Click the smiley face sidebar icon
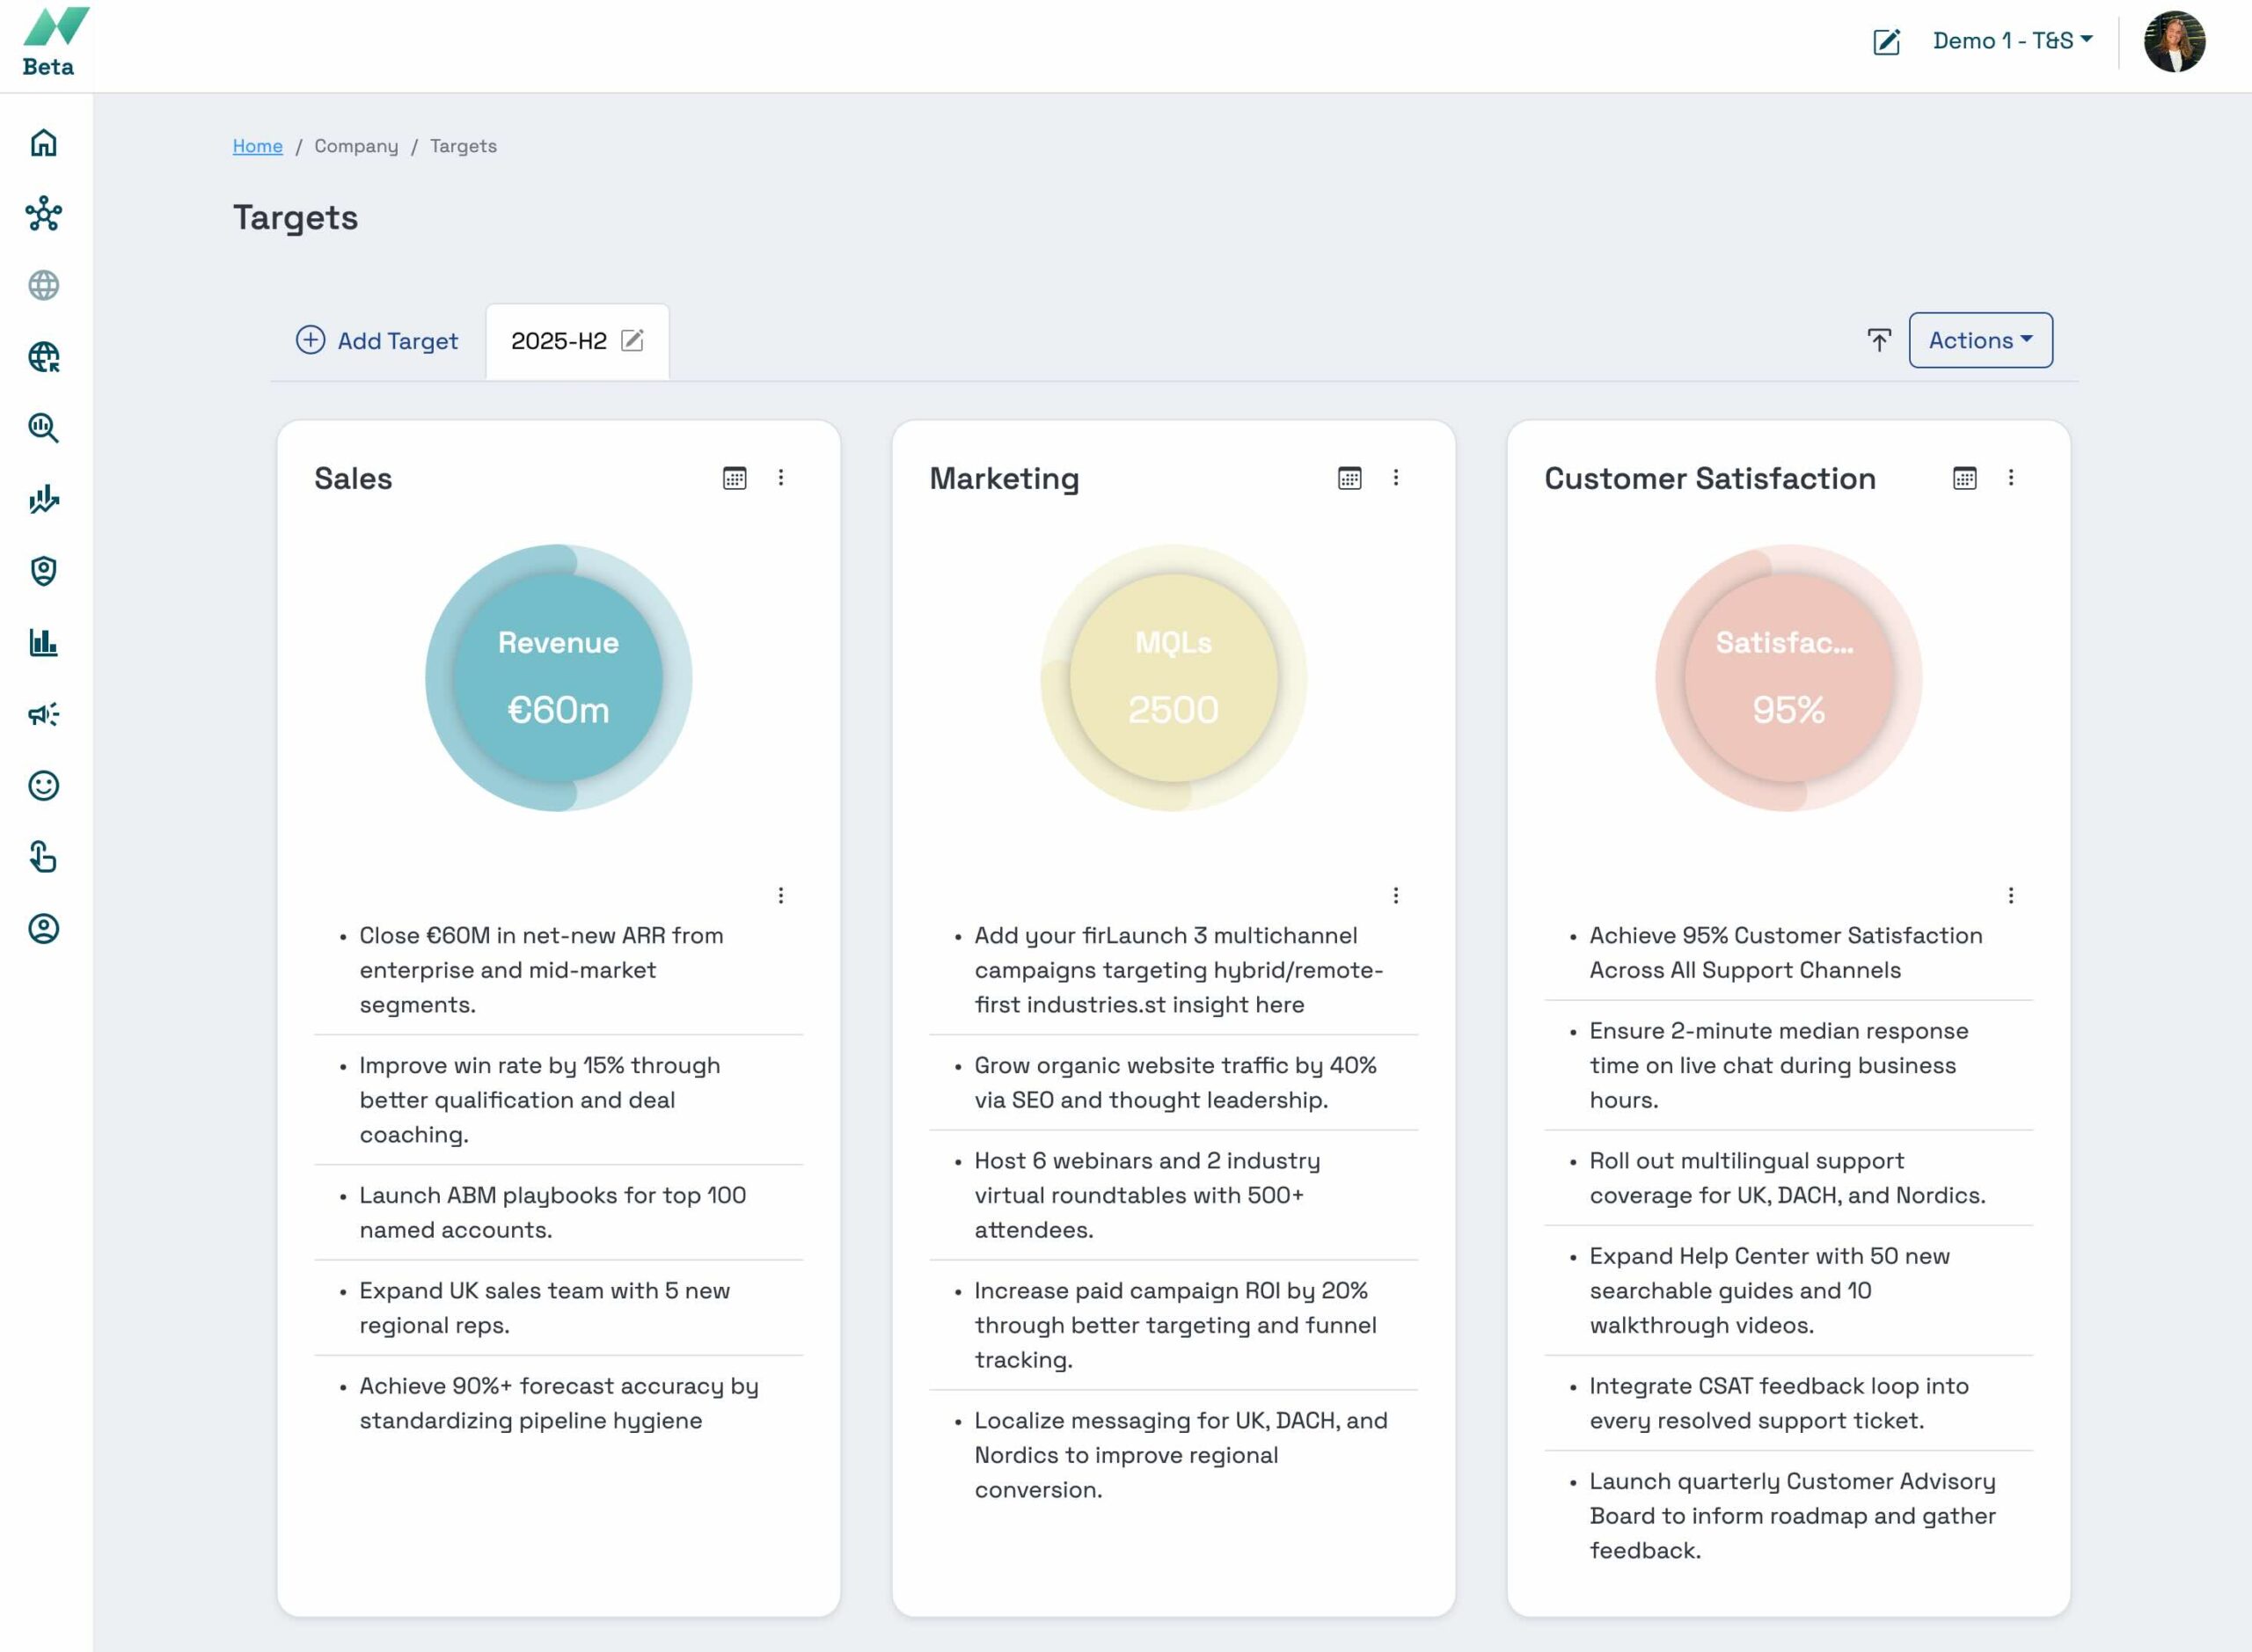 [43, 786]
